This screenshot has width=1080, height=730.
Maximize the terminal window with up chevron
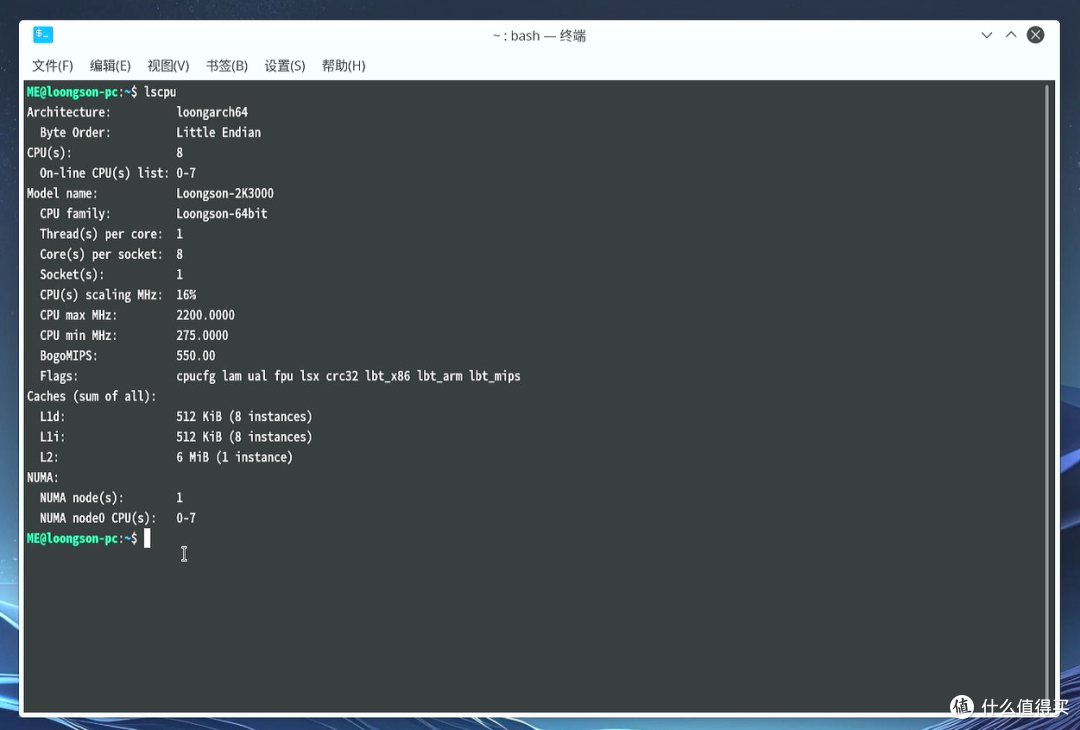click(1010, 35)
